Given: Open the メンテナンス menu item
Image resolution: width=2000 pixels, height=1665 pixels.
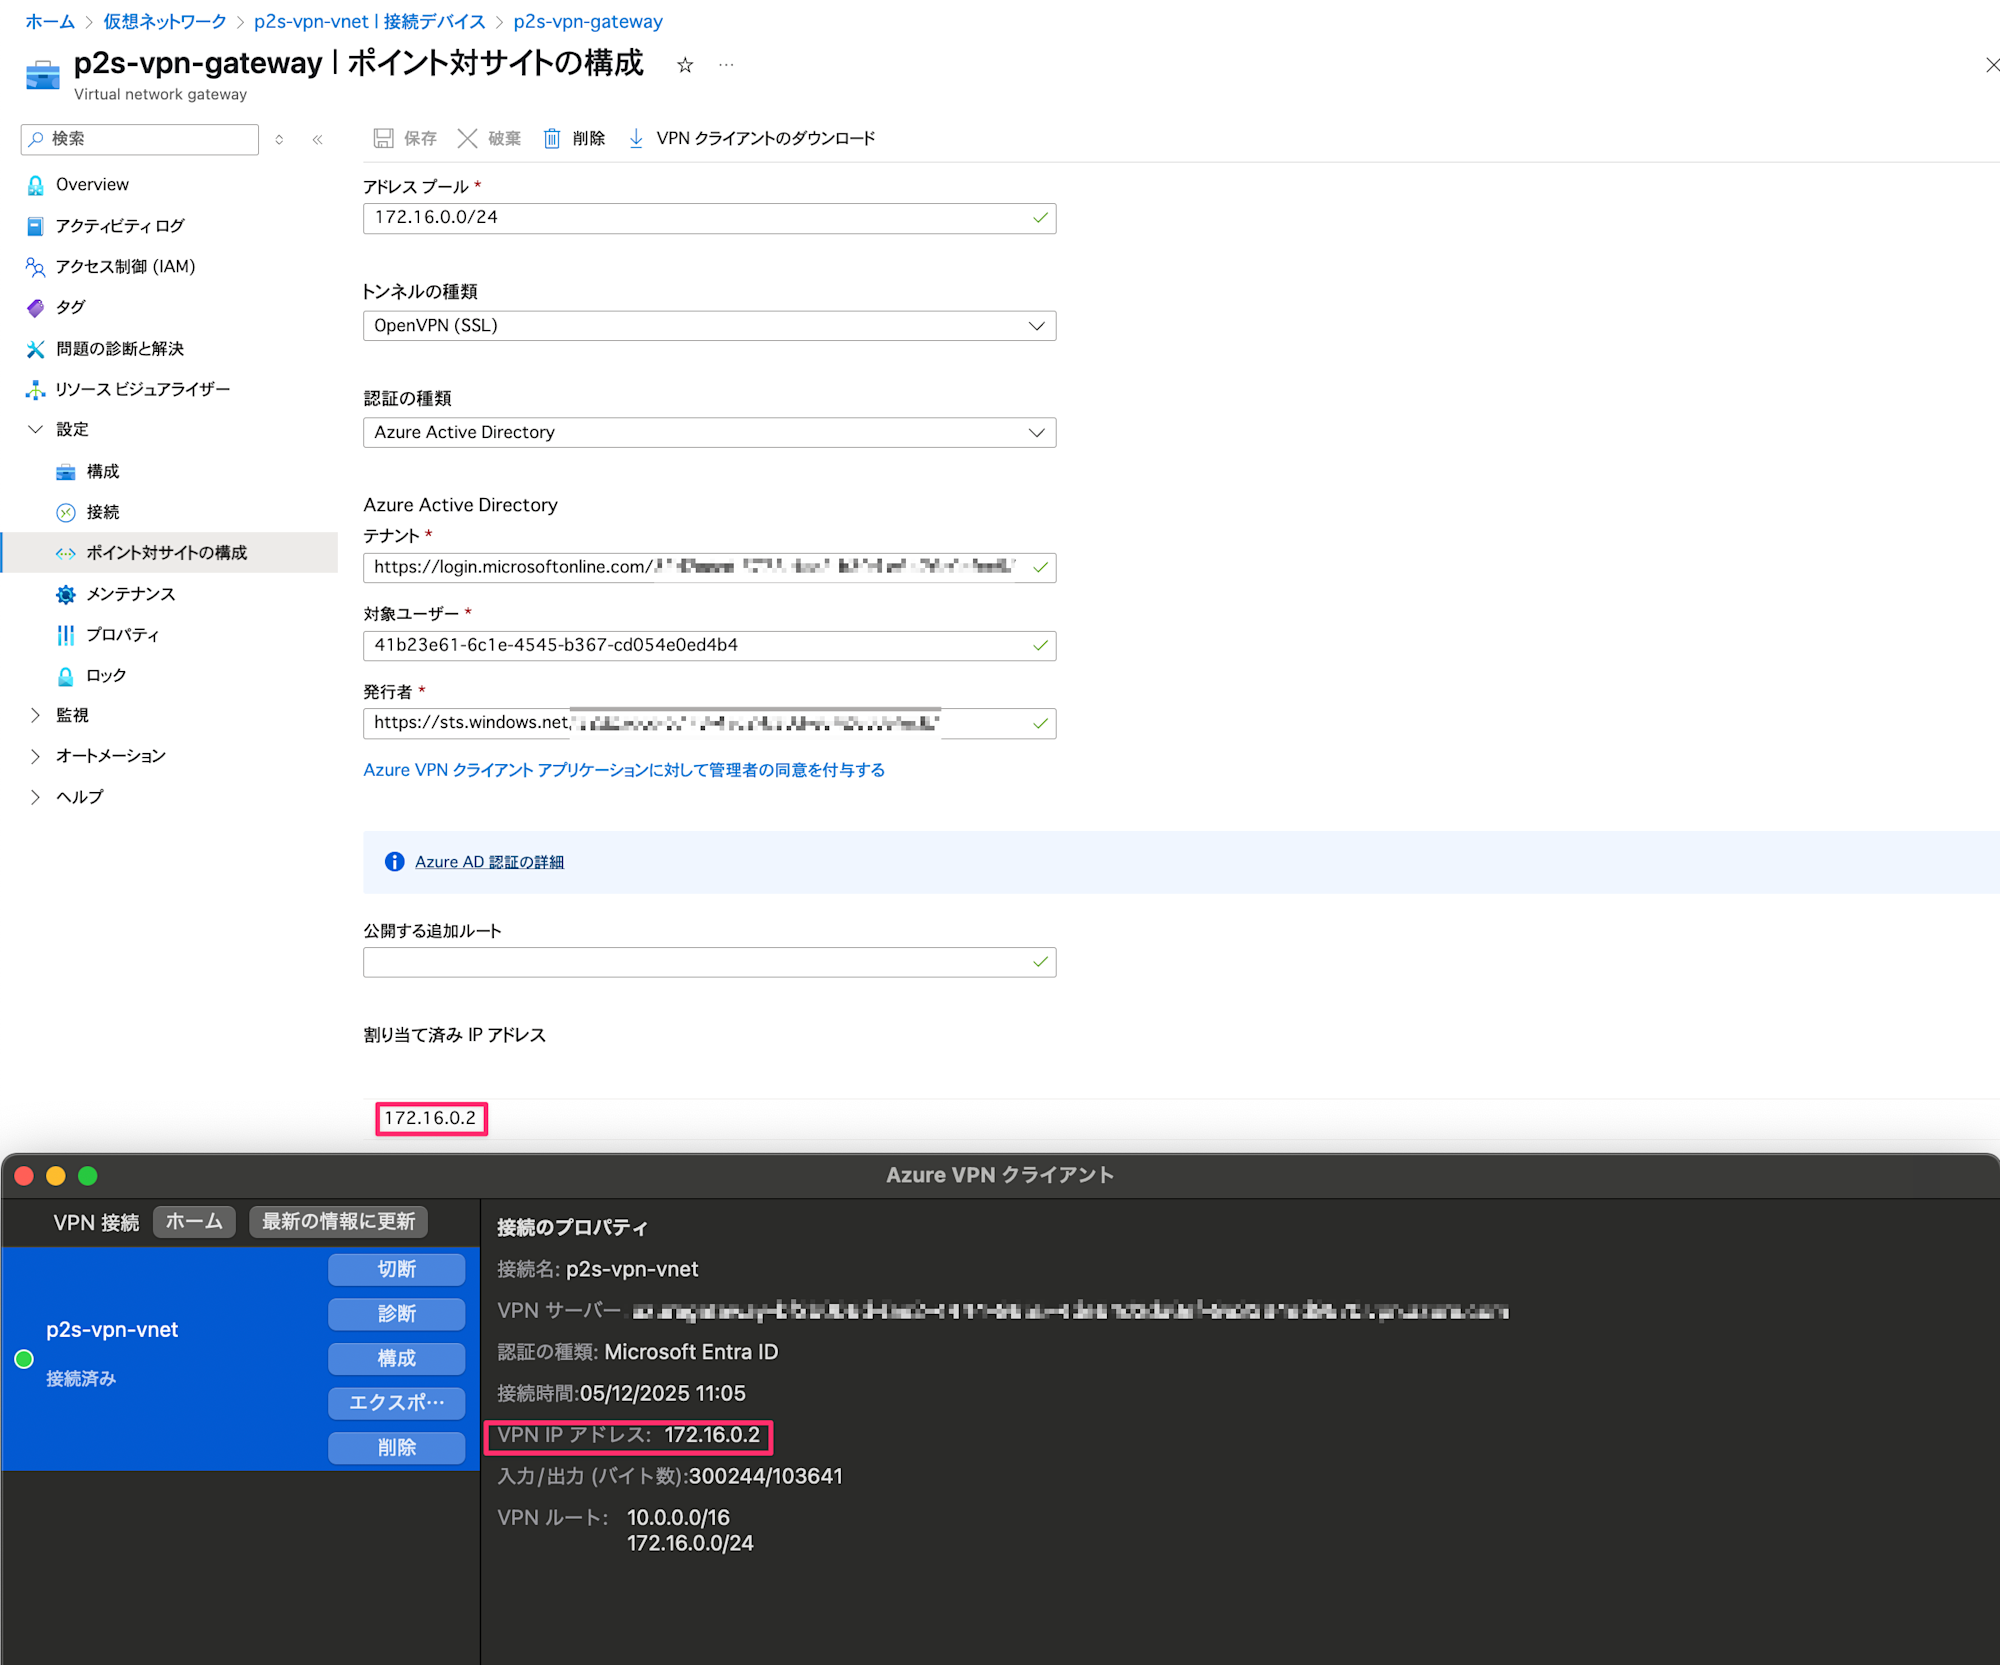Looking at the screenshot, I should point(130,595).
